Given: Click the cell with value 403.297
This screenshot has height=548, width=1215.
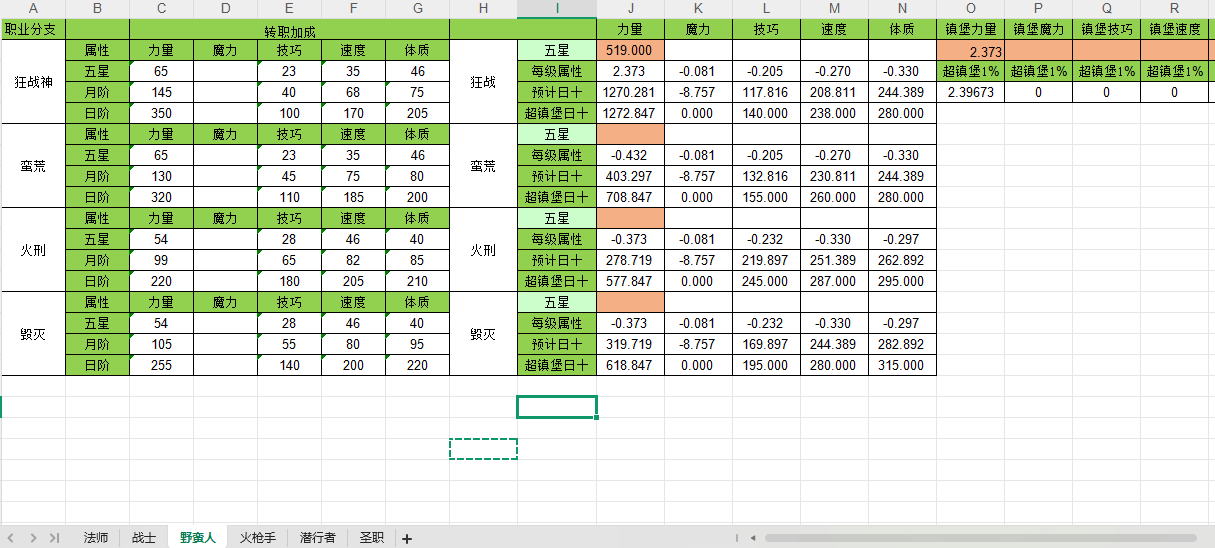Looking at the screenshot, I should [630, 176].
